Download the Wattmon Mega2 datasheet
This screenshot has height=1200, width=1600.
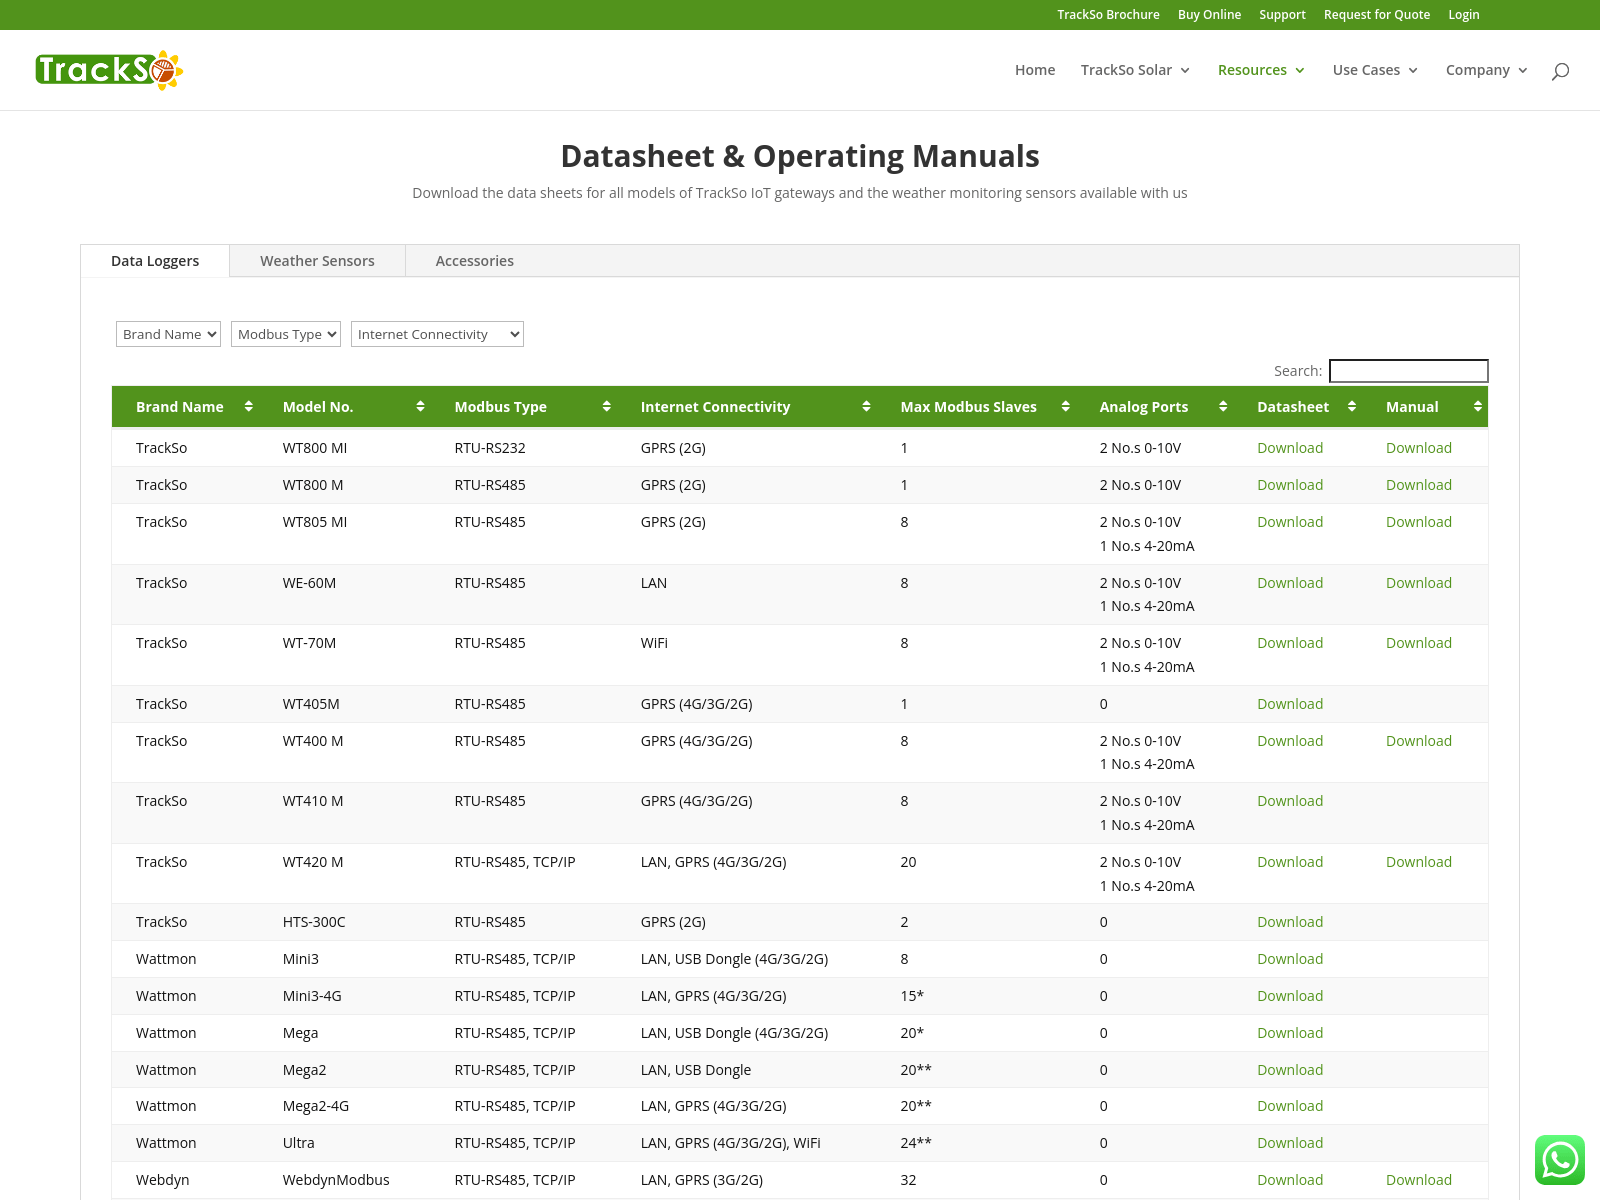point(1290,1070)
